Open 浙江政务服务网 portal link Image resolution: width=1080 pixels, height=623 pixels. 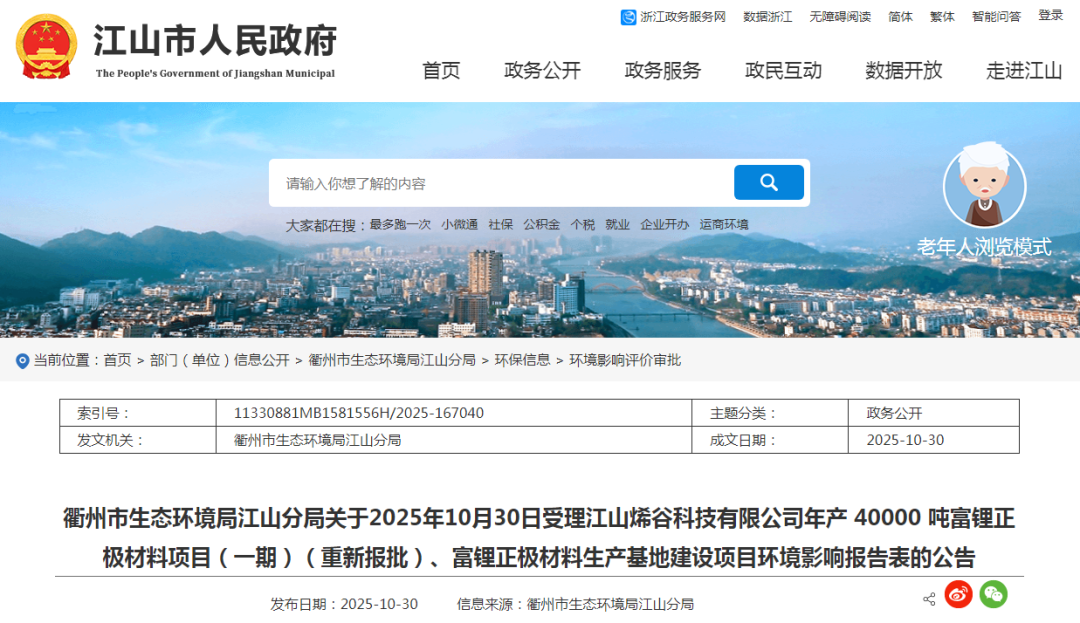(673, 17)
